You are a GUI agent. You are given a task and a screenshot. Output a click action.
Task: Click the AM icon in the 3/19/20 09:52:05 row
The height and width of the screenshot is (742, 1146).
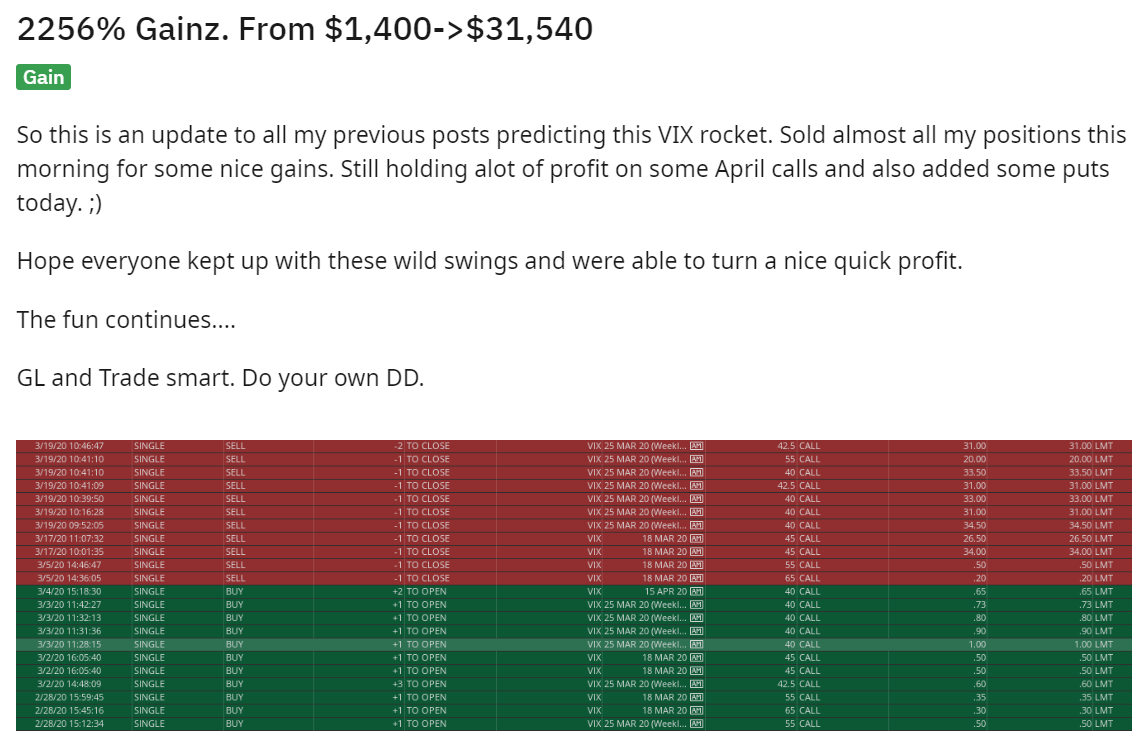(697, 525)
